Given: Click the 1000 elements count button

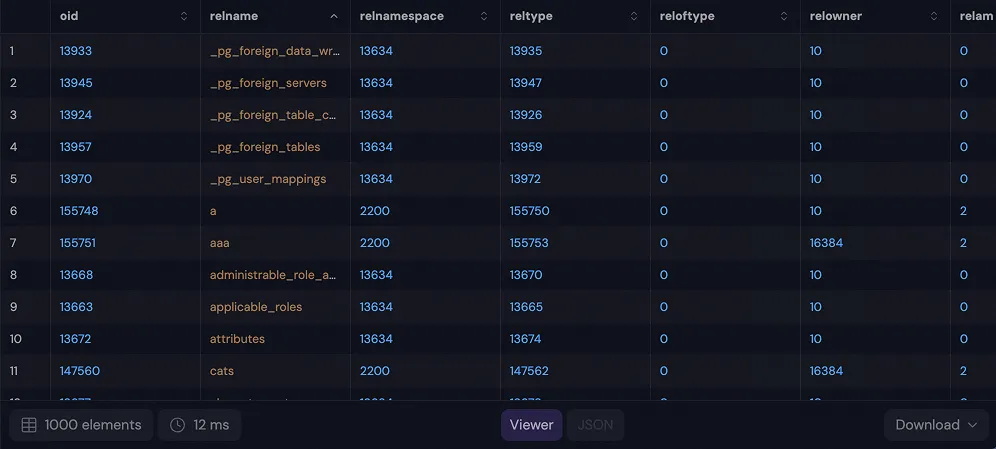Looking at the screenshot, I should 81,425.
